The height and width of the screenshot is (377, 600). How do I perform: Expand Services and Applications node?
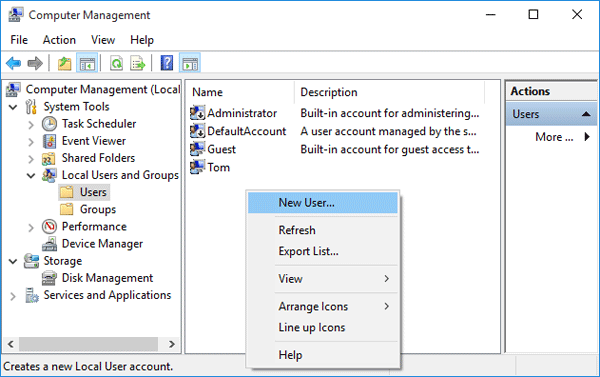(13, 296)
